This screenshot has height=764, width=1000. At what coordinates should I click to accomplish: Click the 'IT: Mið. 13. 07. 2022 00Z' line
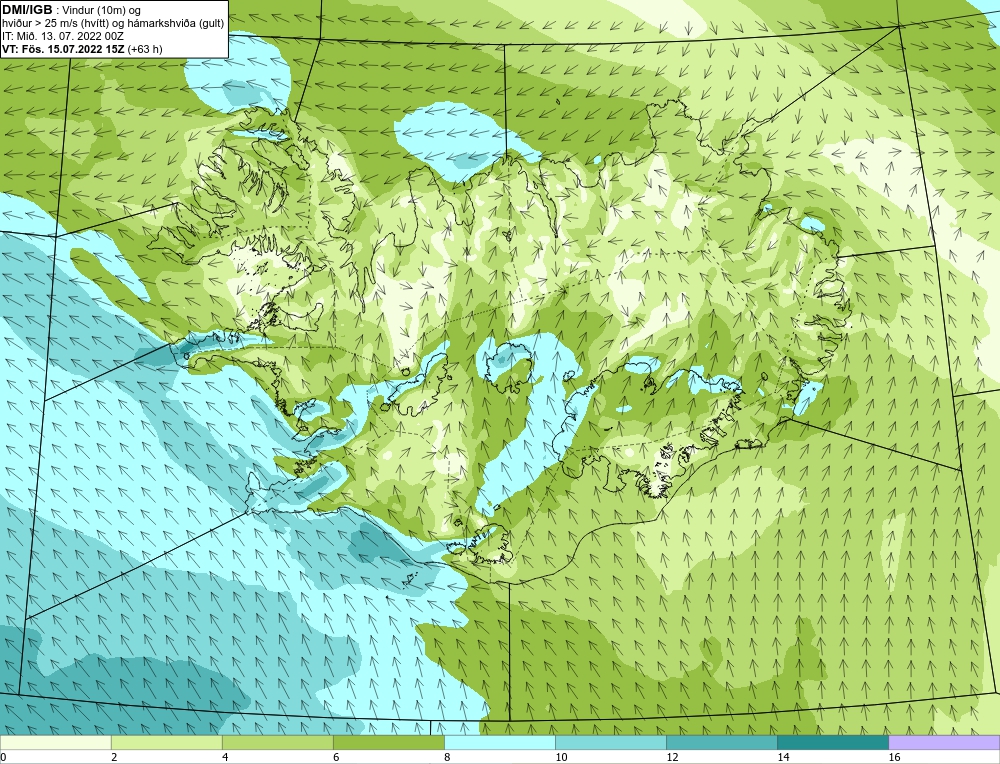[63, 36]
